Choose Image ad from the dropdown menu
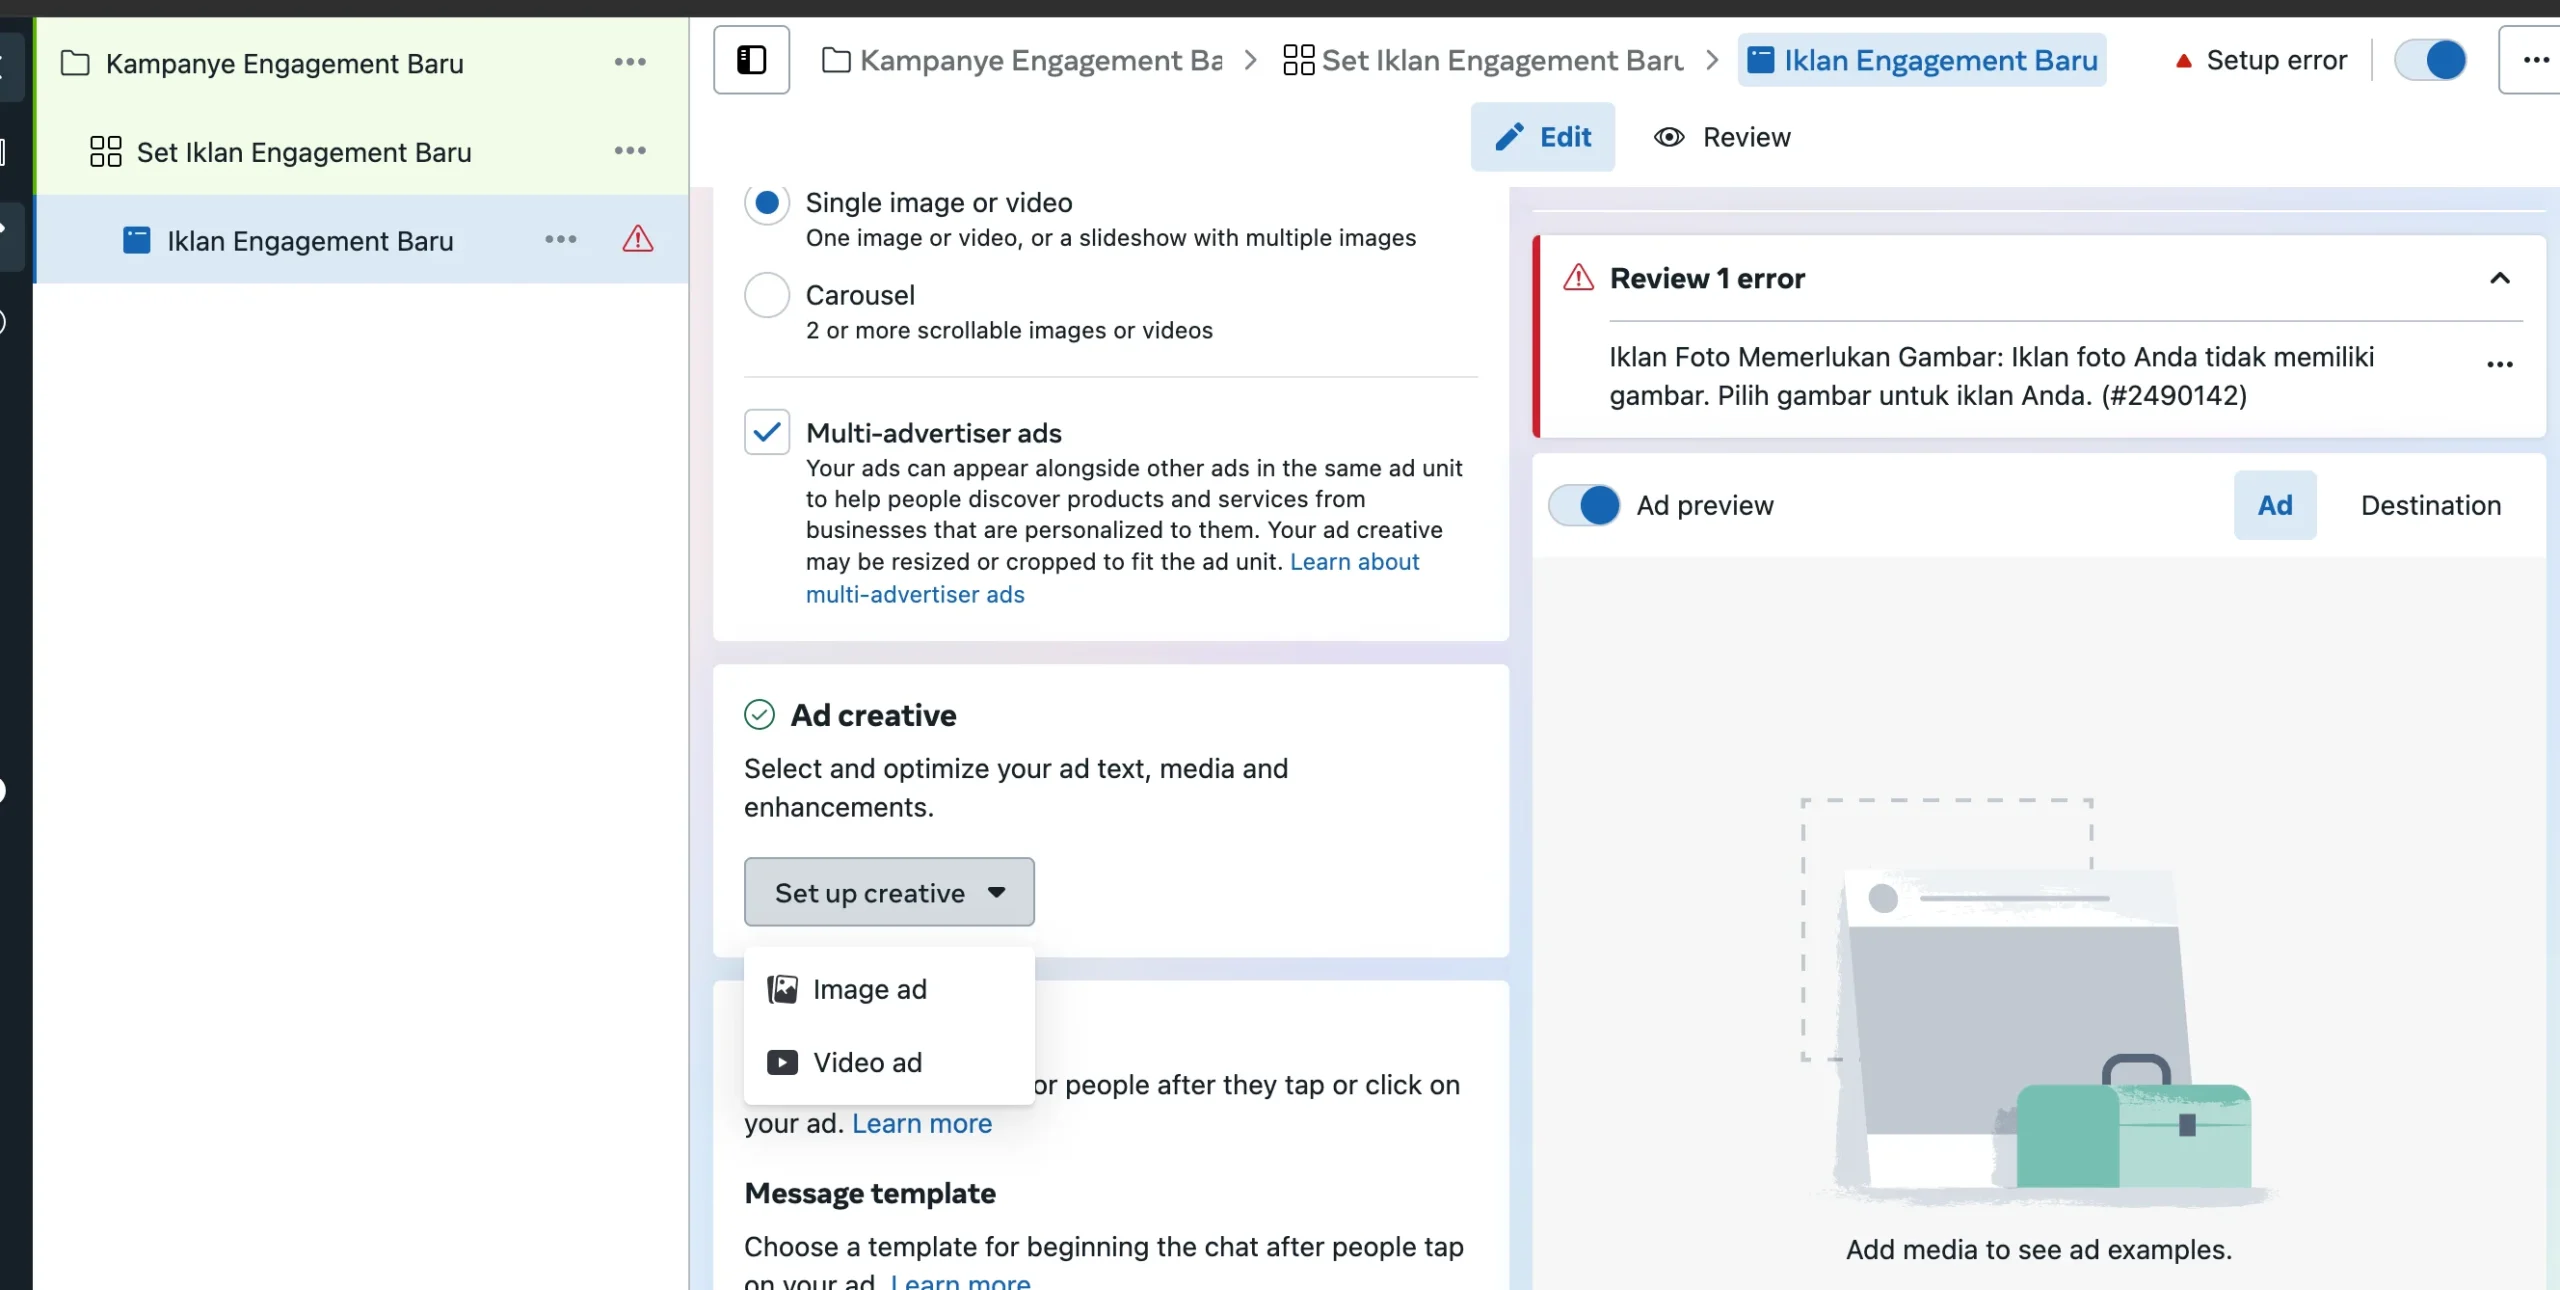Viewport: 2560px width, 1290px height. (x=869, y=990)
